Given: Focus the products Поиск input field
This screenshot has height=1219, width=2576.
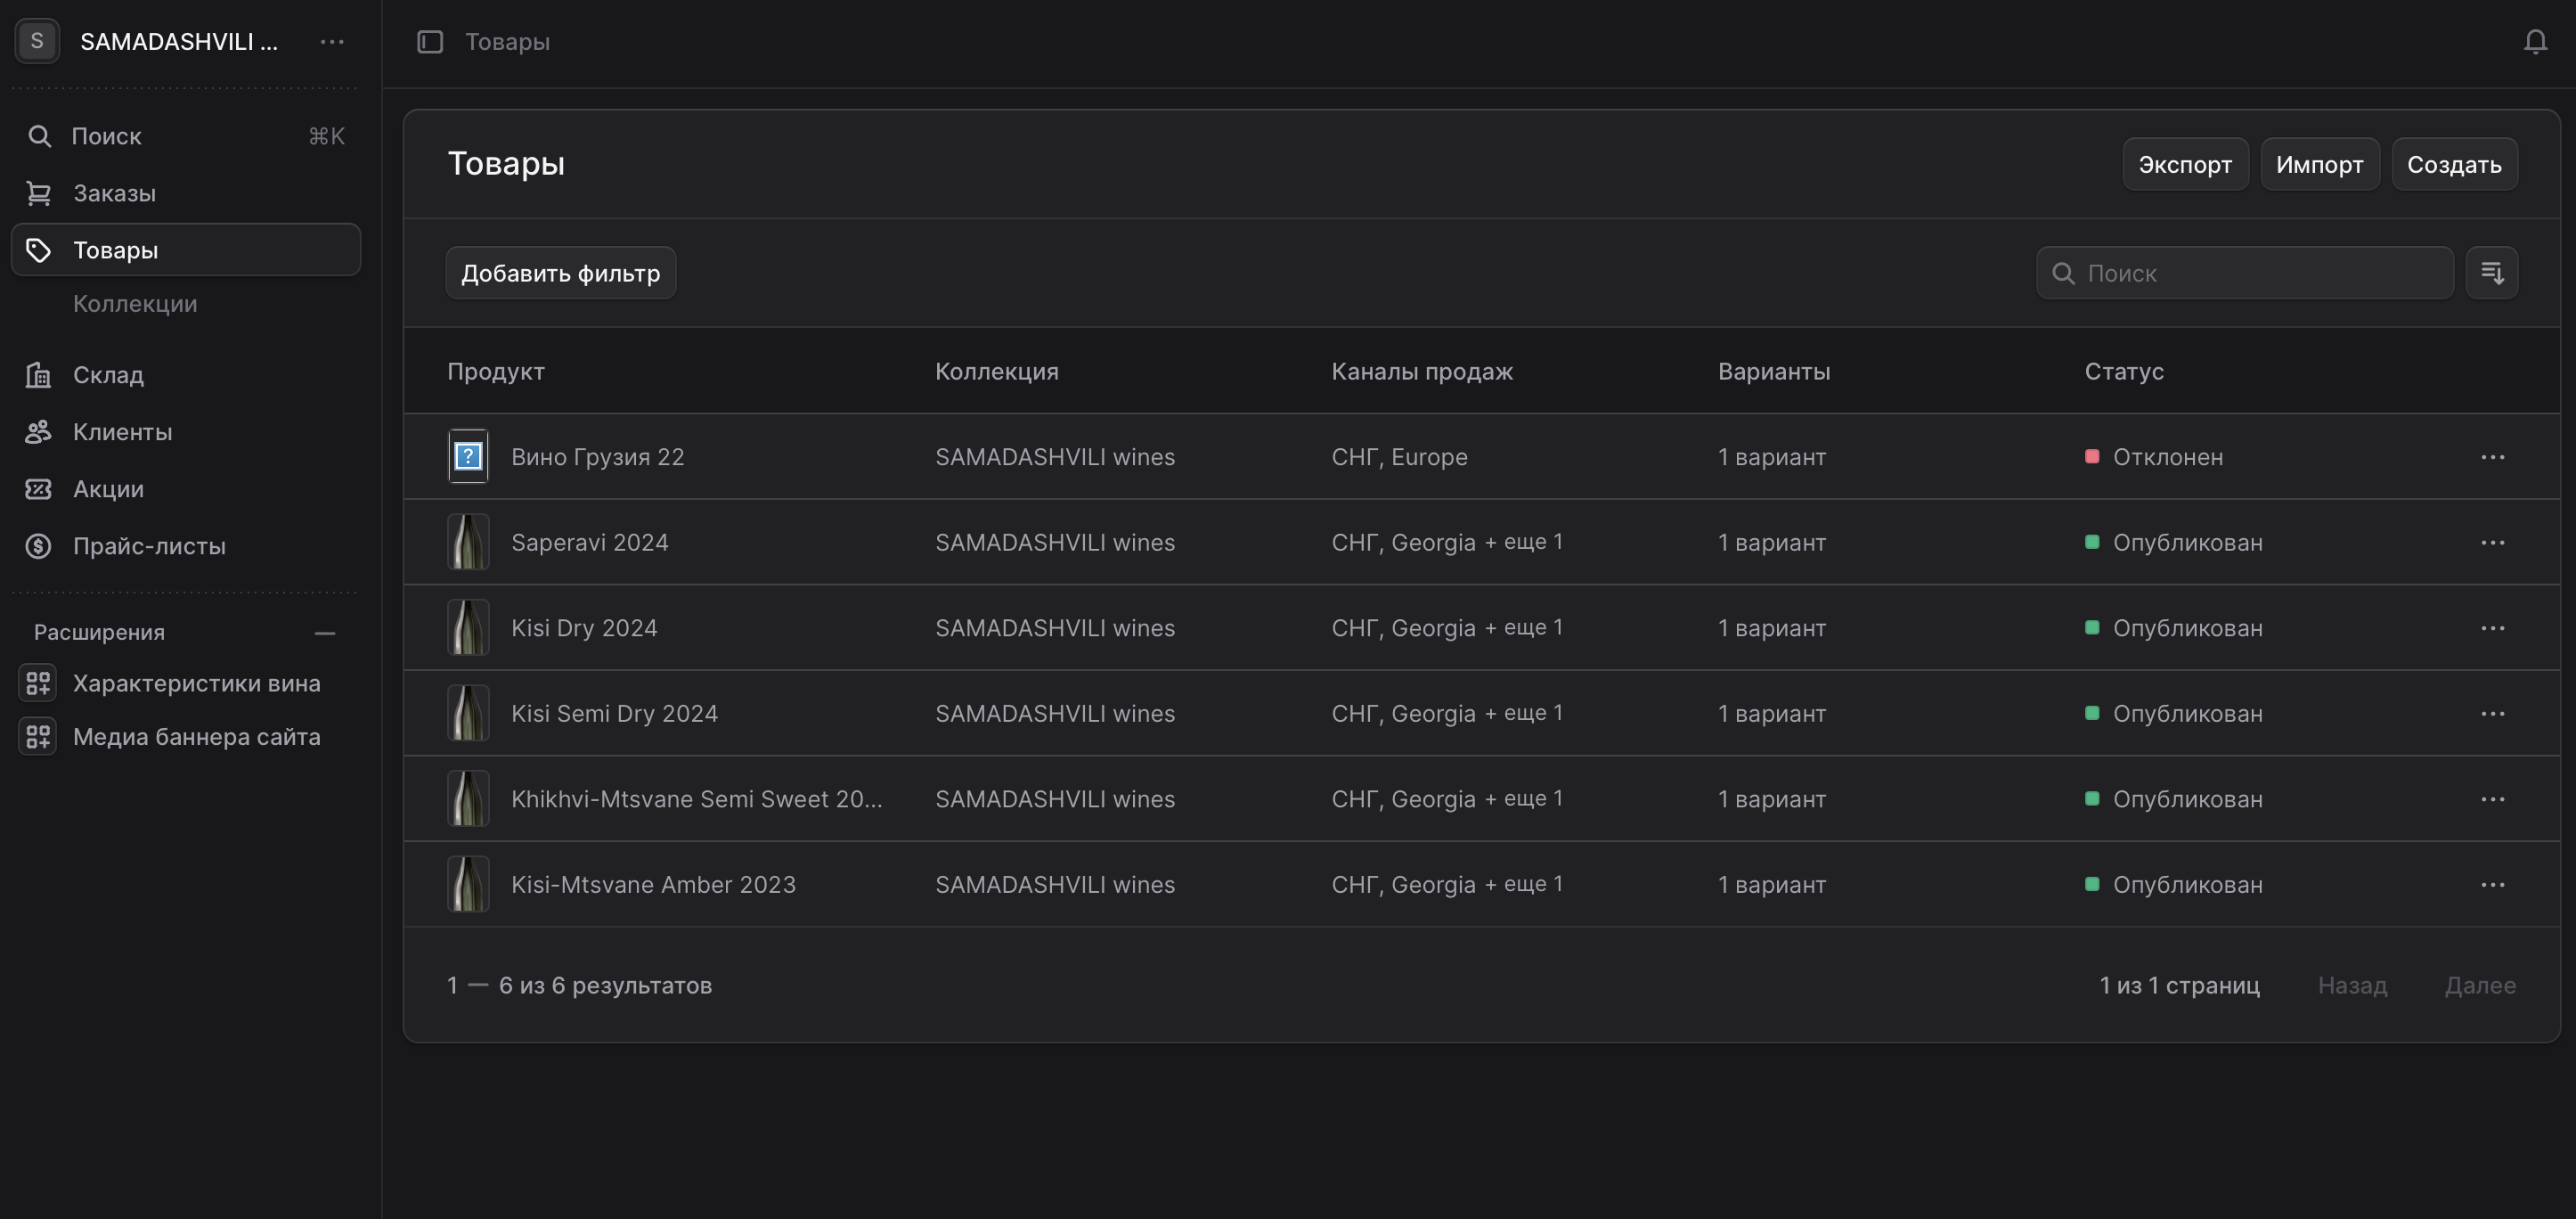Looking at the screenshot, I should coord(2245,273).
